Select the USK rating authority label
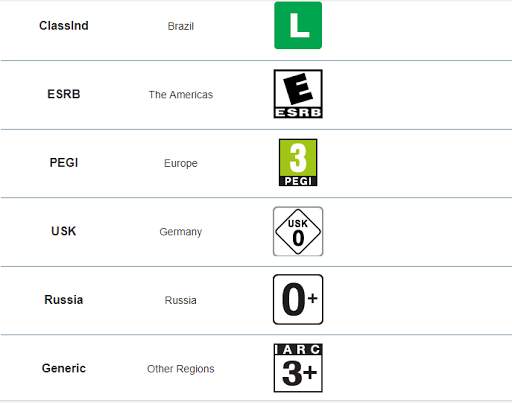512x403 pixels. point(64,231)
